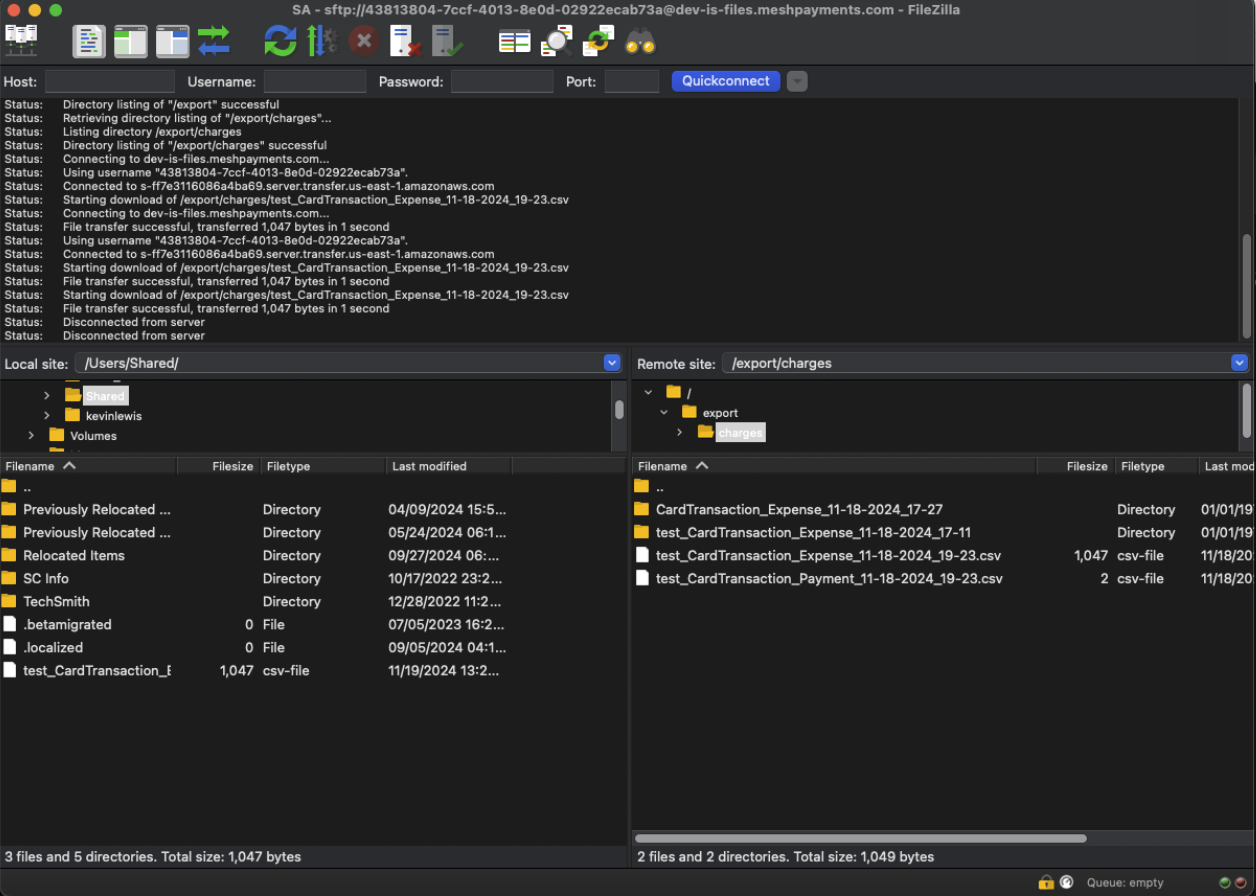Click the folder icon beside CardTransaction_Expense_11-18-2024_17-27
This screenshot has height=896, width=1256.
[x=642, y=509]
